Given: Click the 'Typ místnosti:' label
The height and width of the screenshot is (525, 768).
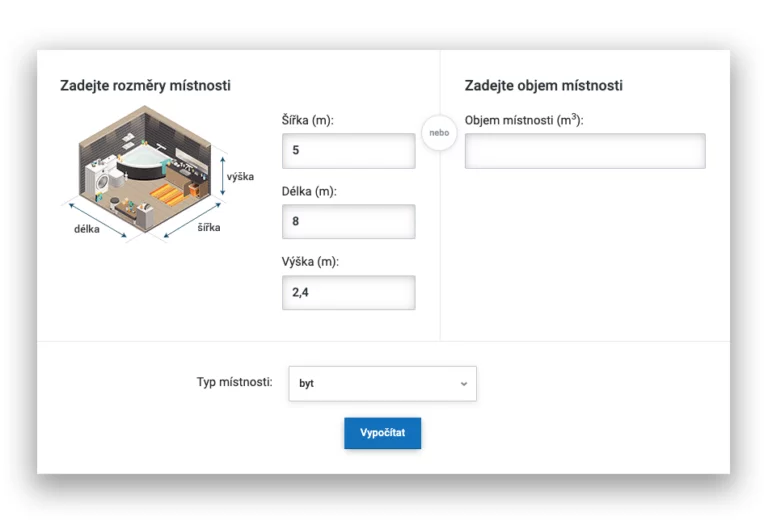Looking at the screenshot, I should (x=234, y=381).
